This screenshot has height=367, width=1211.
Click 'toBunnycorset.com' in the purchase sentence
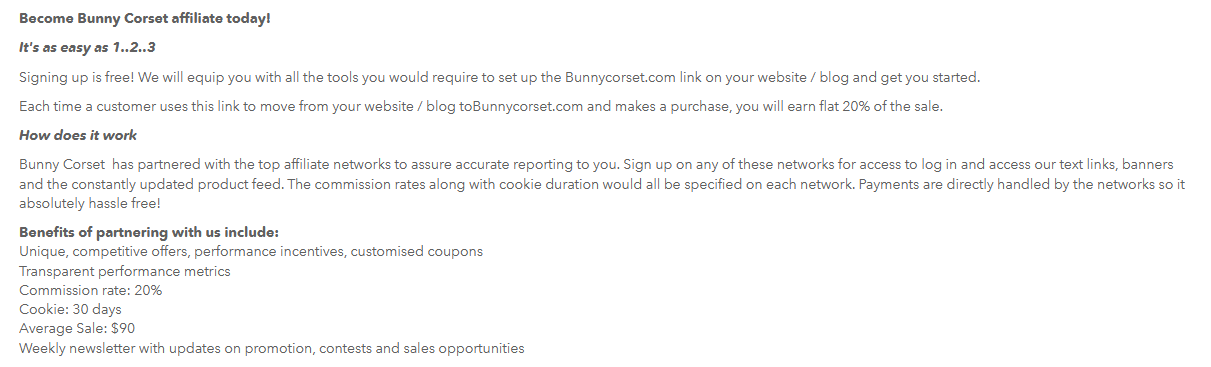[520, 106]
